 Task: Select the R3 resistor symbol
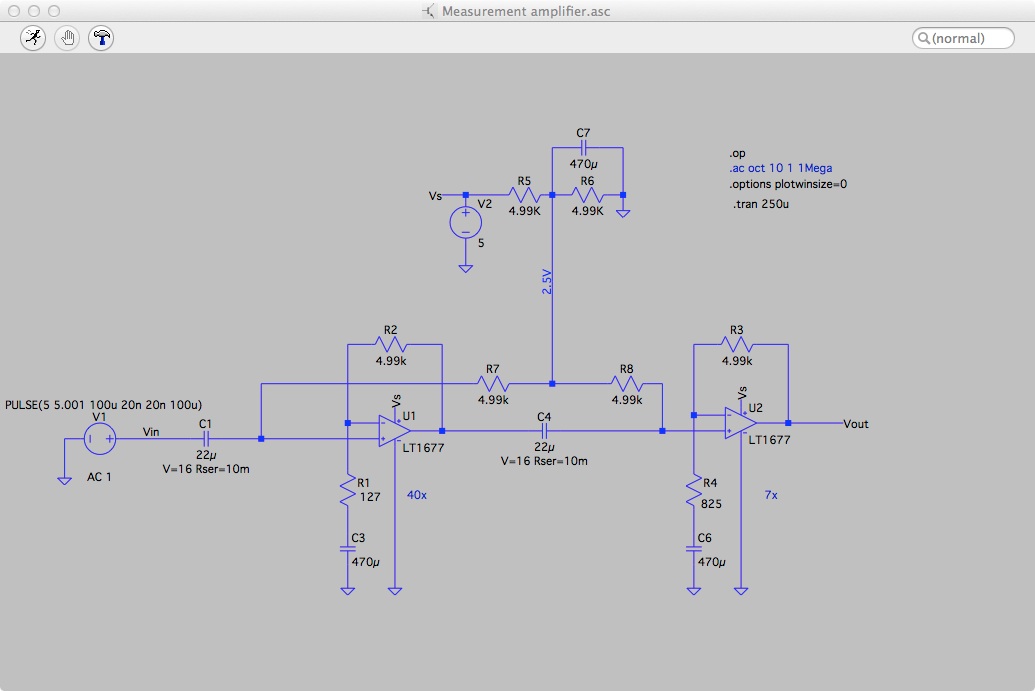click(737, 344)
